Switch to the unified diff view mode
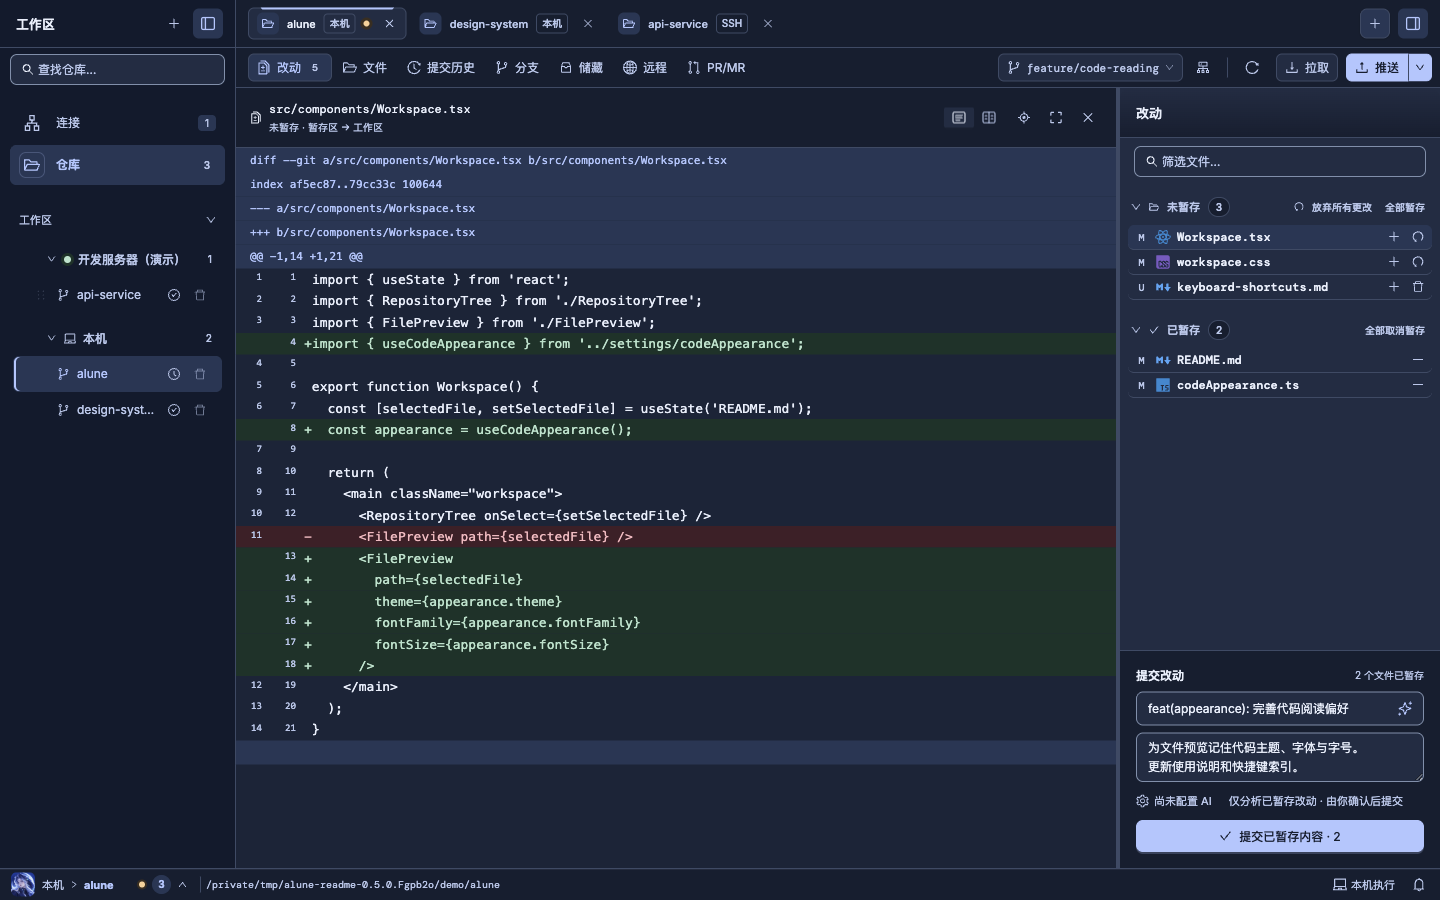 [x=959, y=118]
